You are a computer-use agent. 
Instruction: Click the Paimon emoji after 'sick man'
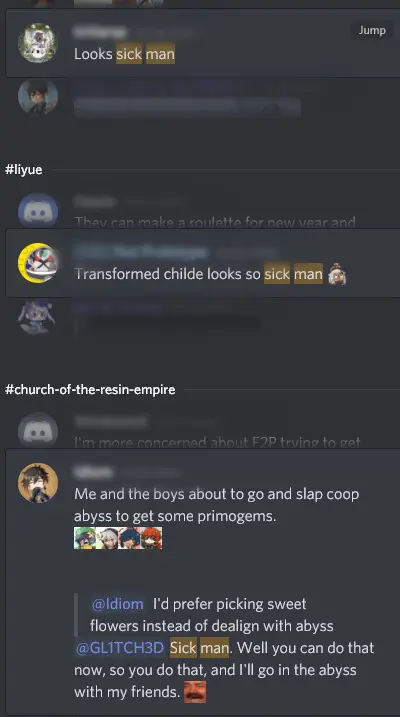(x=337, y=274)
